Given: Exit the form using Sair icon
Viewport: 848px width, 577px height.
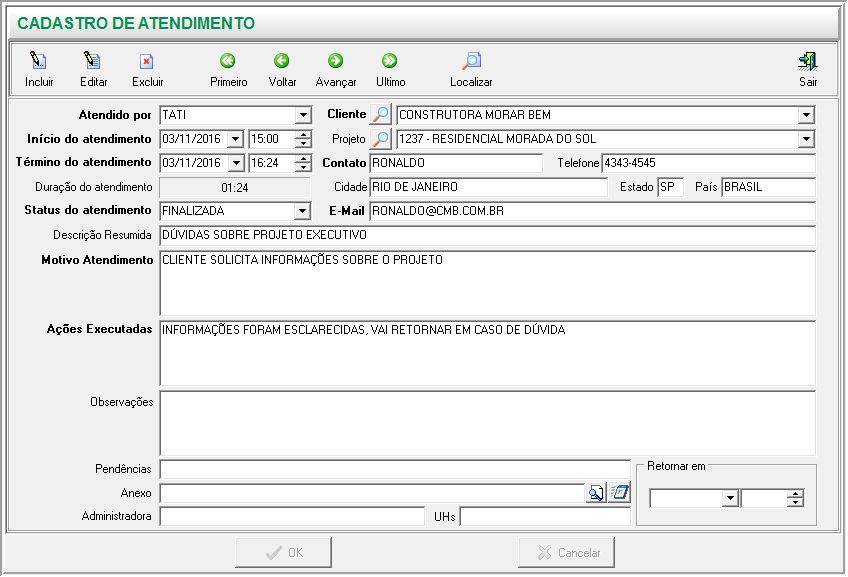Looking at the screenshot, I should pyautogui.click(x=807, y=62).
